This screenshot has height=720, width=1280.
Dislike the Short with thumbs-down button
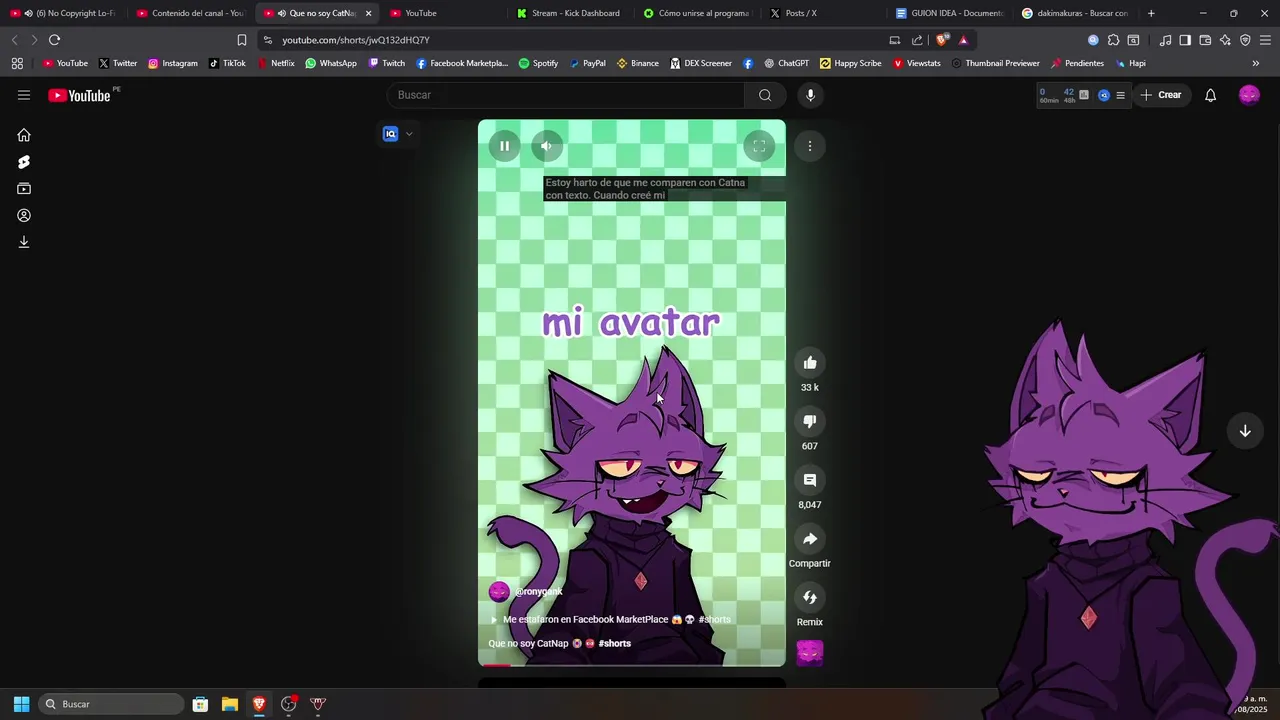pyautogui.click(x=810, y=421)
